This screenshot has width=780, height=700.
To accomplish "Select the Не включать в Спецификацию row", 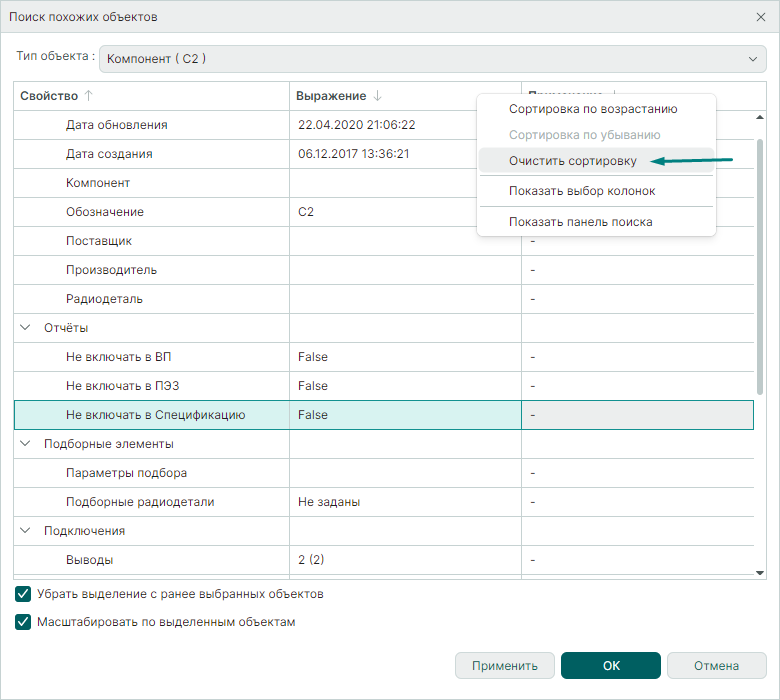I will pos(155,415).
